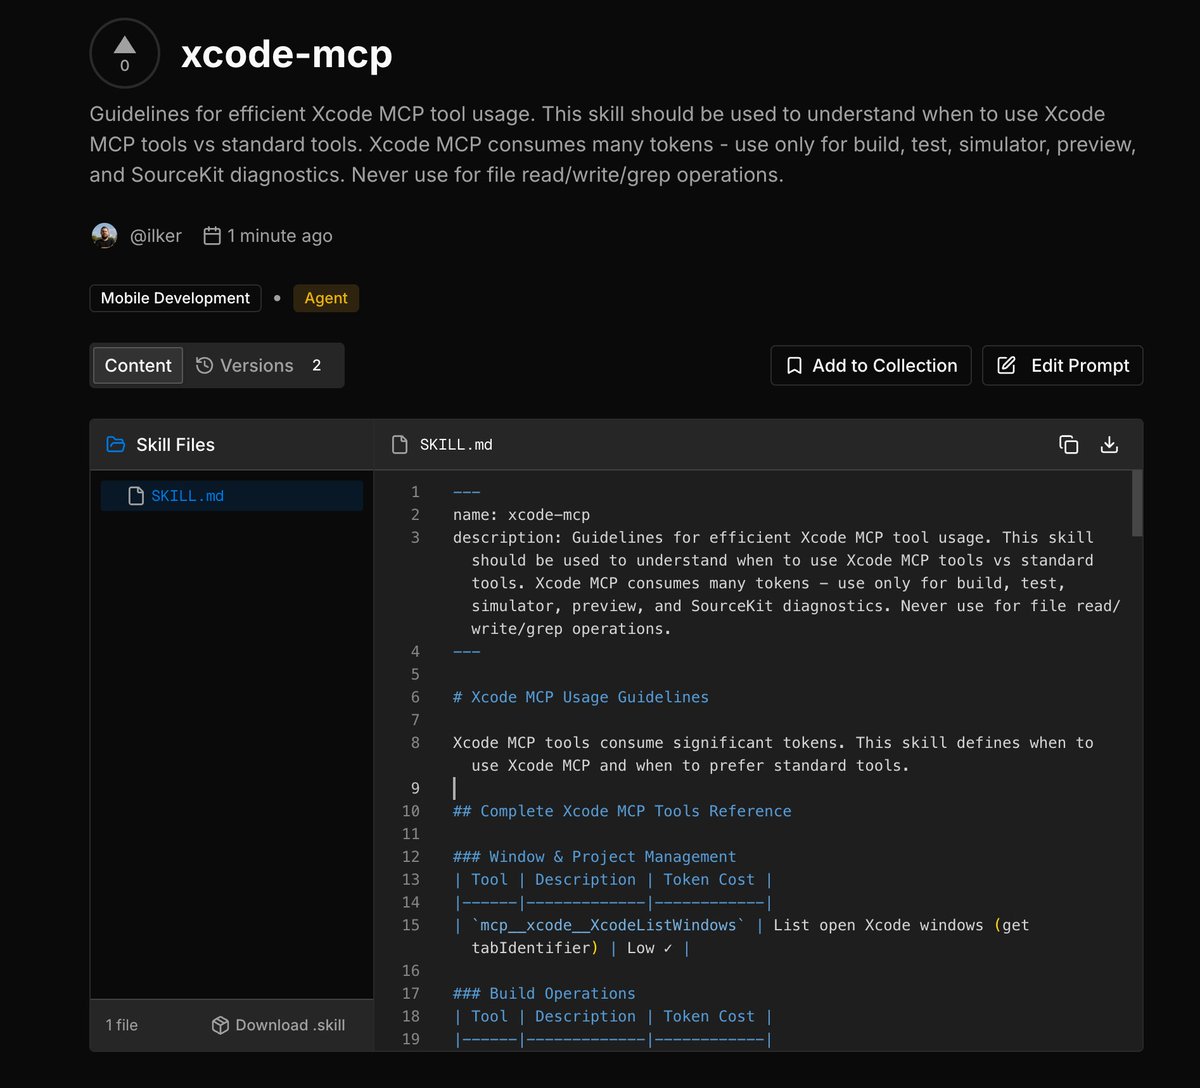Click '### Build Operations' line in editor
Image resolution: width=1200 pixels, height=1088 pixels.
544,993
